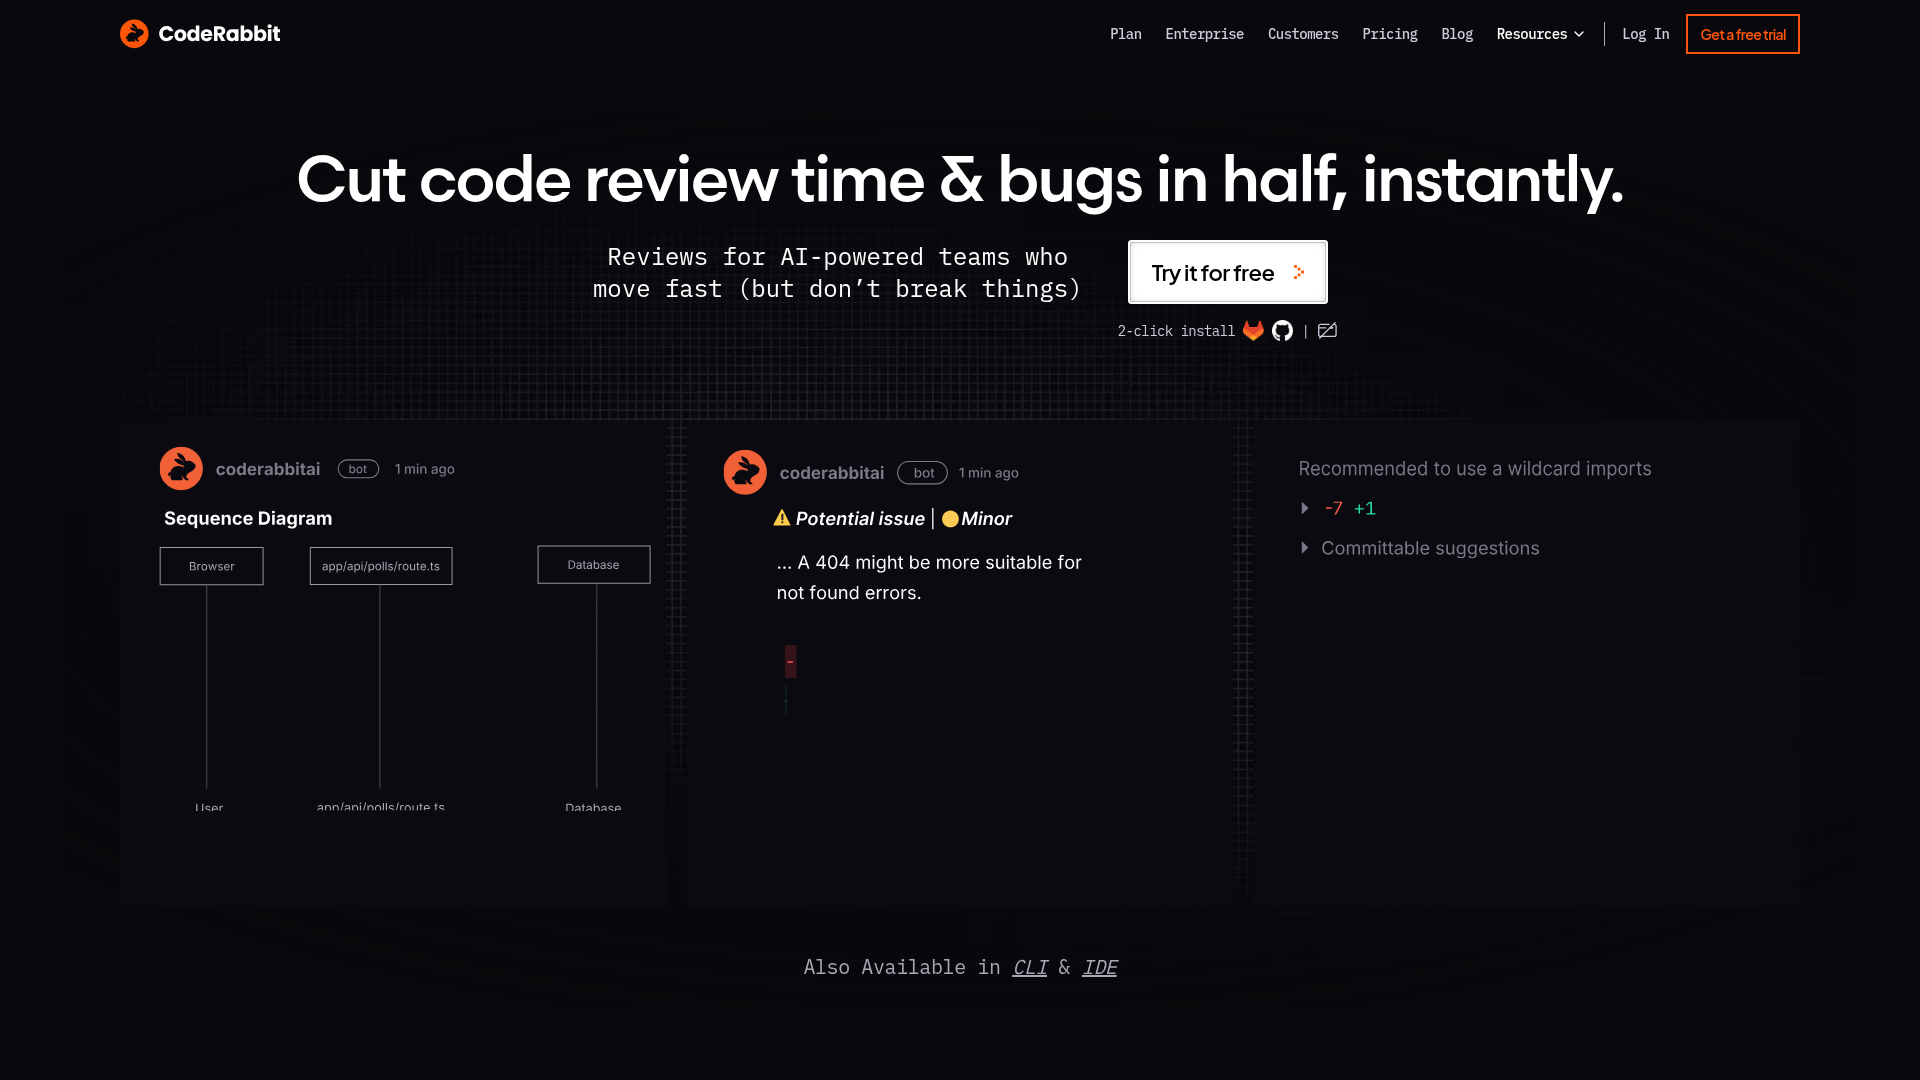Click the Browser box in diagram
Screen dimensions: 1920x1080
(211, 566)
